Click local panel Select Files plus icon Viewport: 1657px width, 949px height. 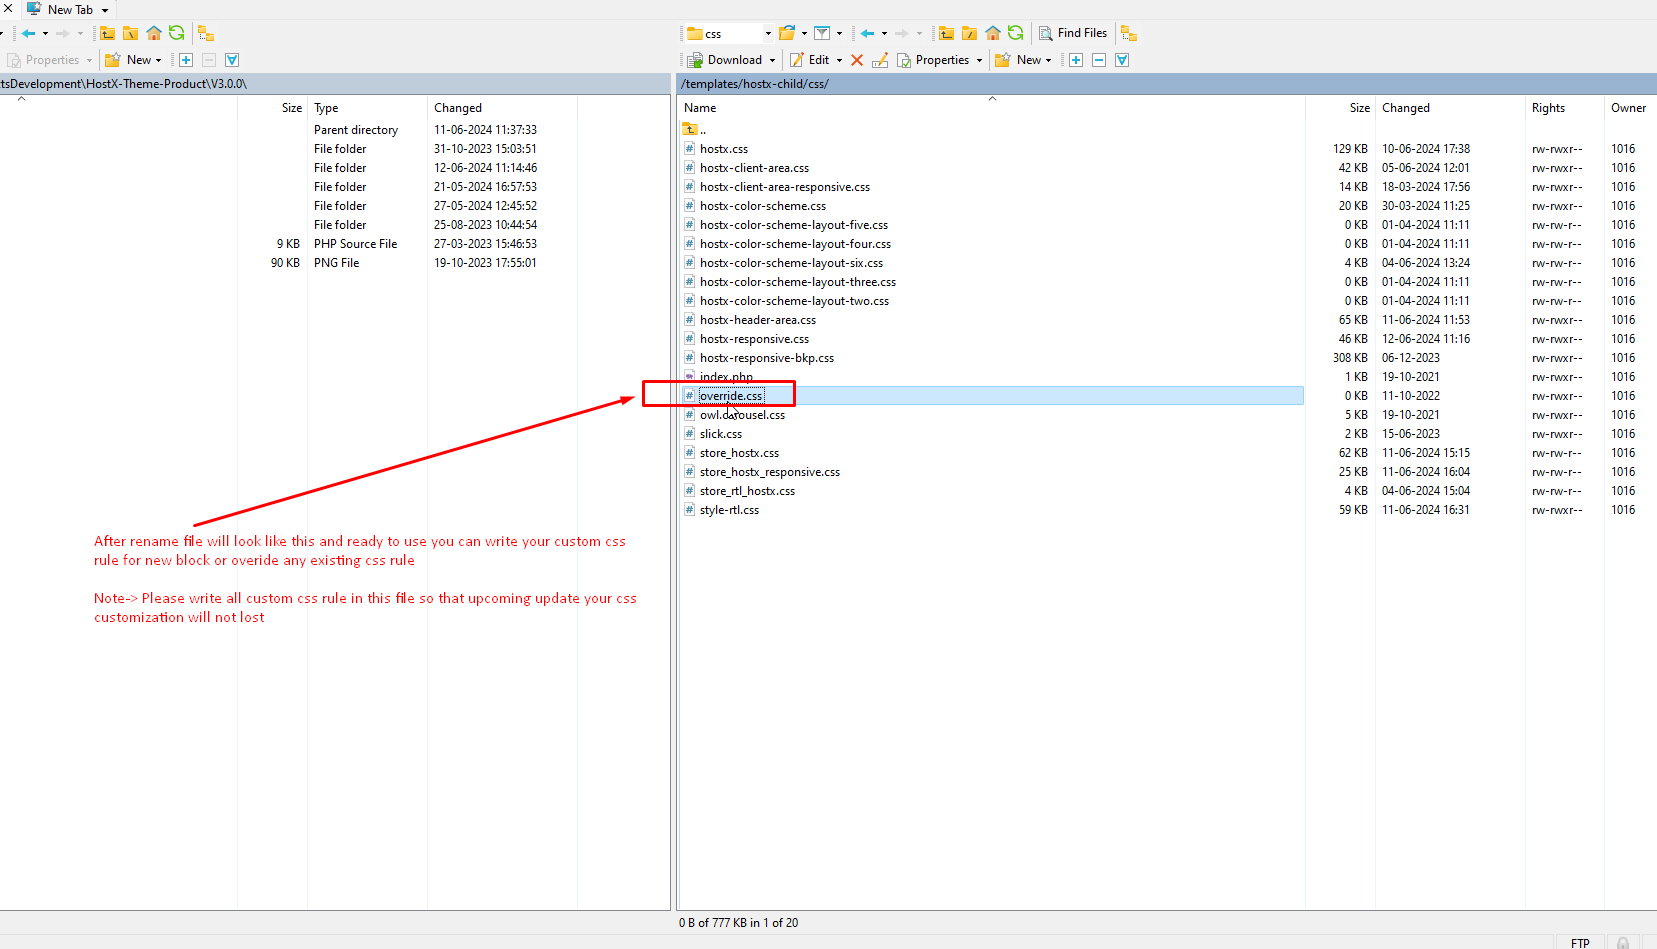(x=186, y=60)
